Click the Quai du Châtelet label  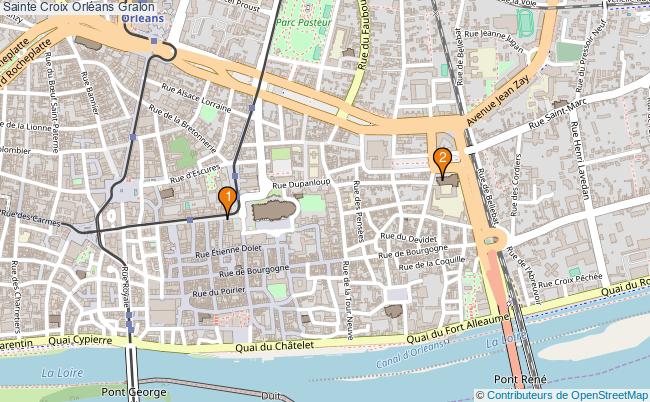pyautogui.click(x=274, y=346)
